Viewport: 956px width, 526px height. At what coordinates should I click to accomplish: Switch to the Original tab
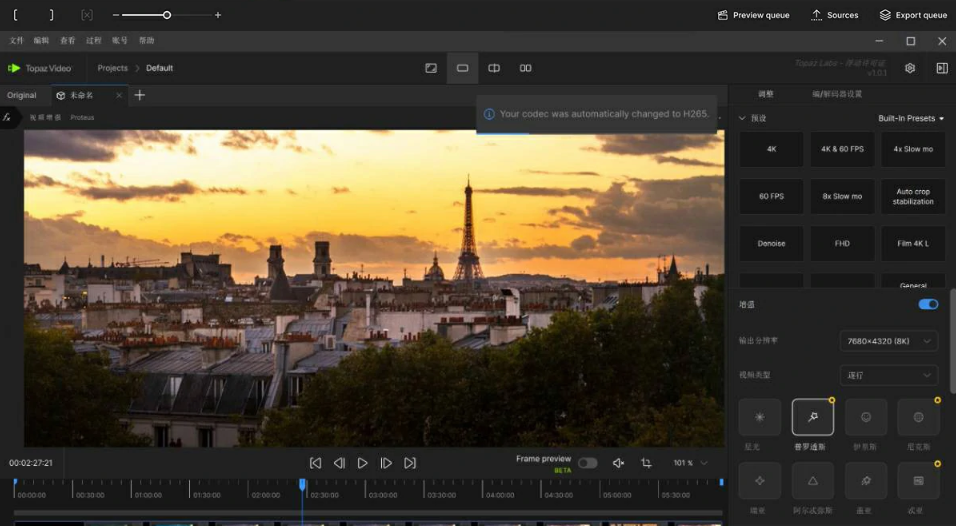coord(22,95)
